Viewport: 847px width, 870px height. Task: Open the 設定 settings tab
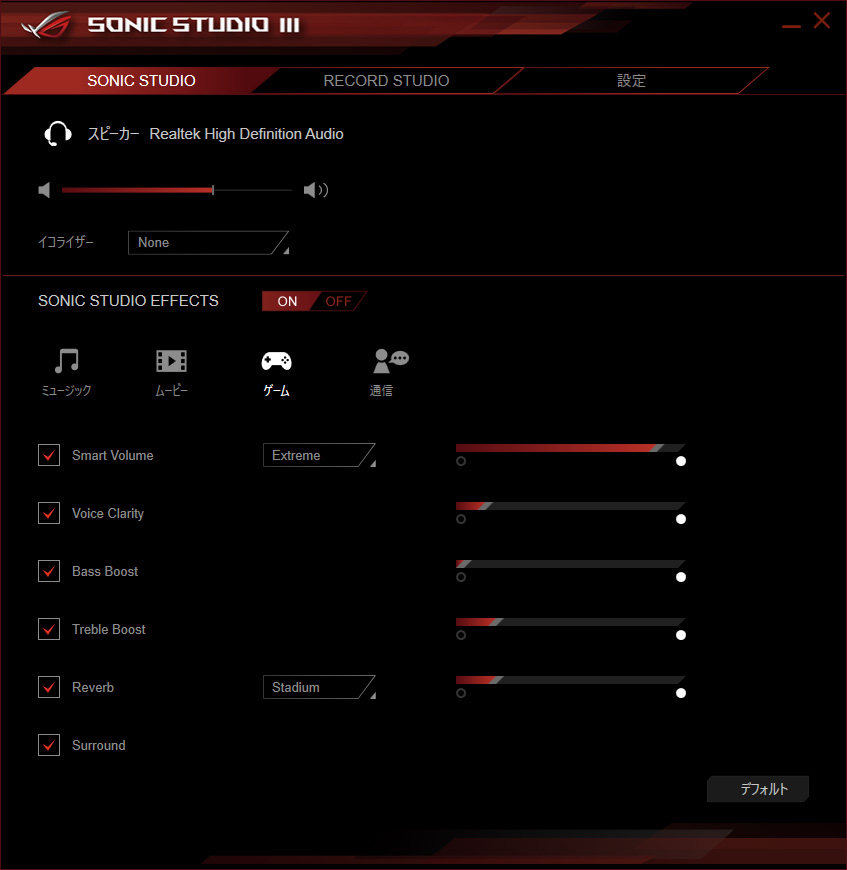(631, 80)
